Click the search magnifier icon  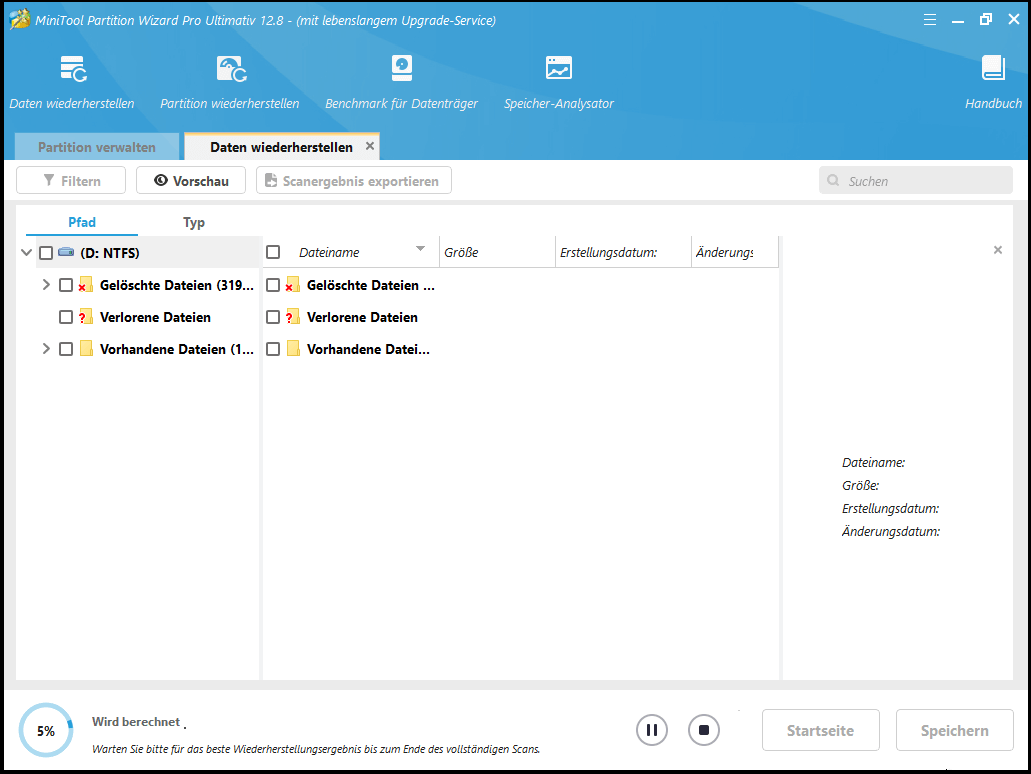pyautogui.click(x=833, y=180)
